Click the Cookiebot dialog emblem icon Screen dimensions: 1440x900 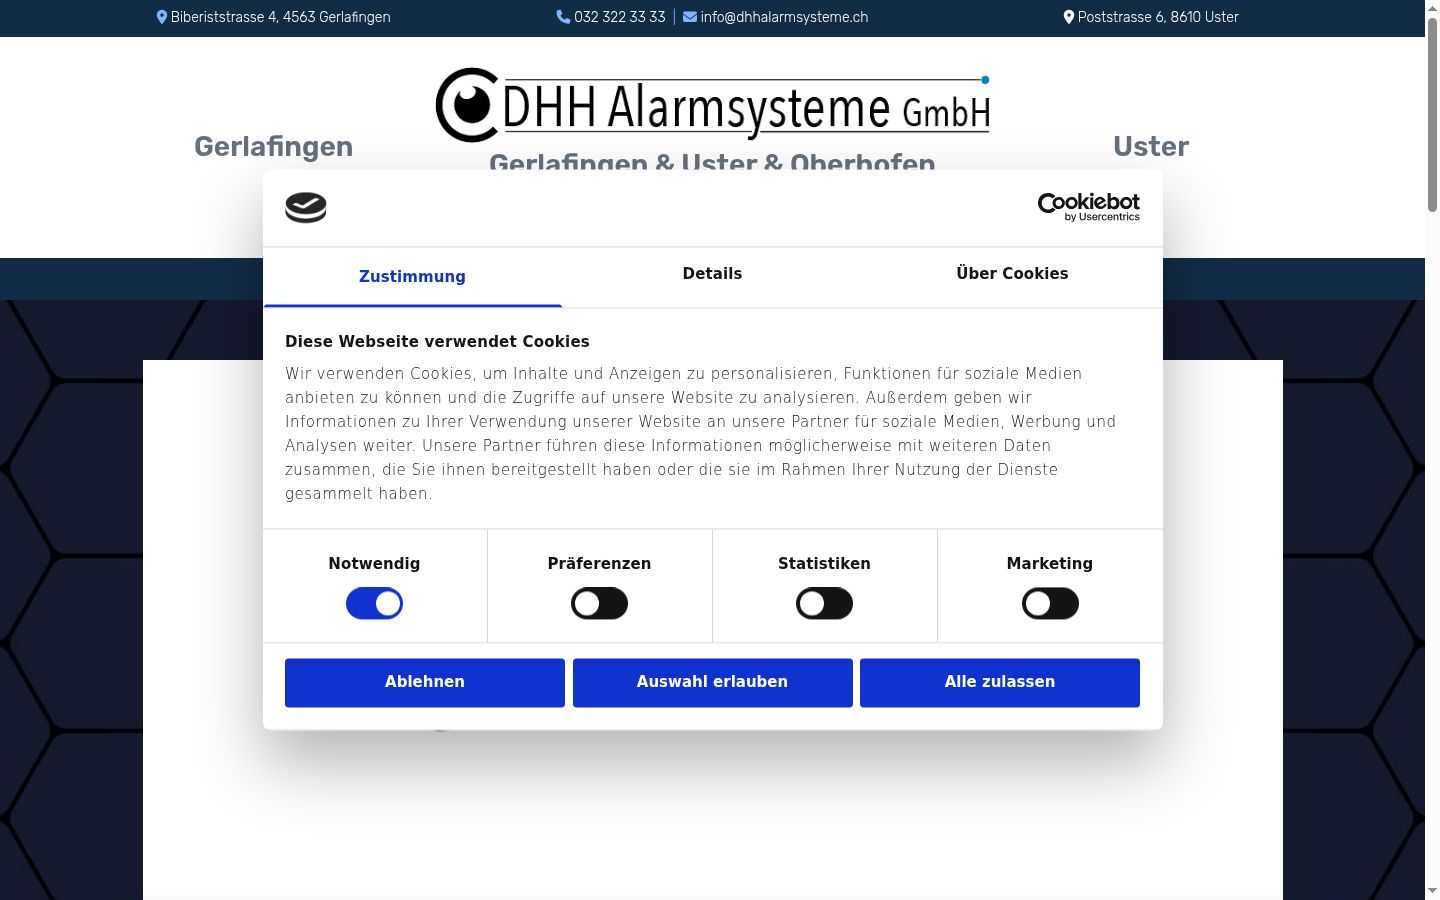[306, 208]
